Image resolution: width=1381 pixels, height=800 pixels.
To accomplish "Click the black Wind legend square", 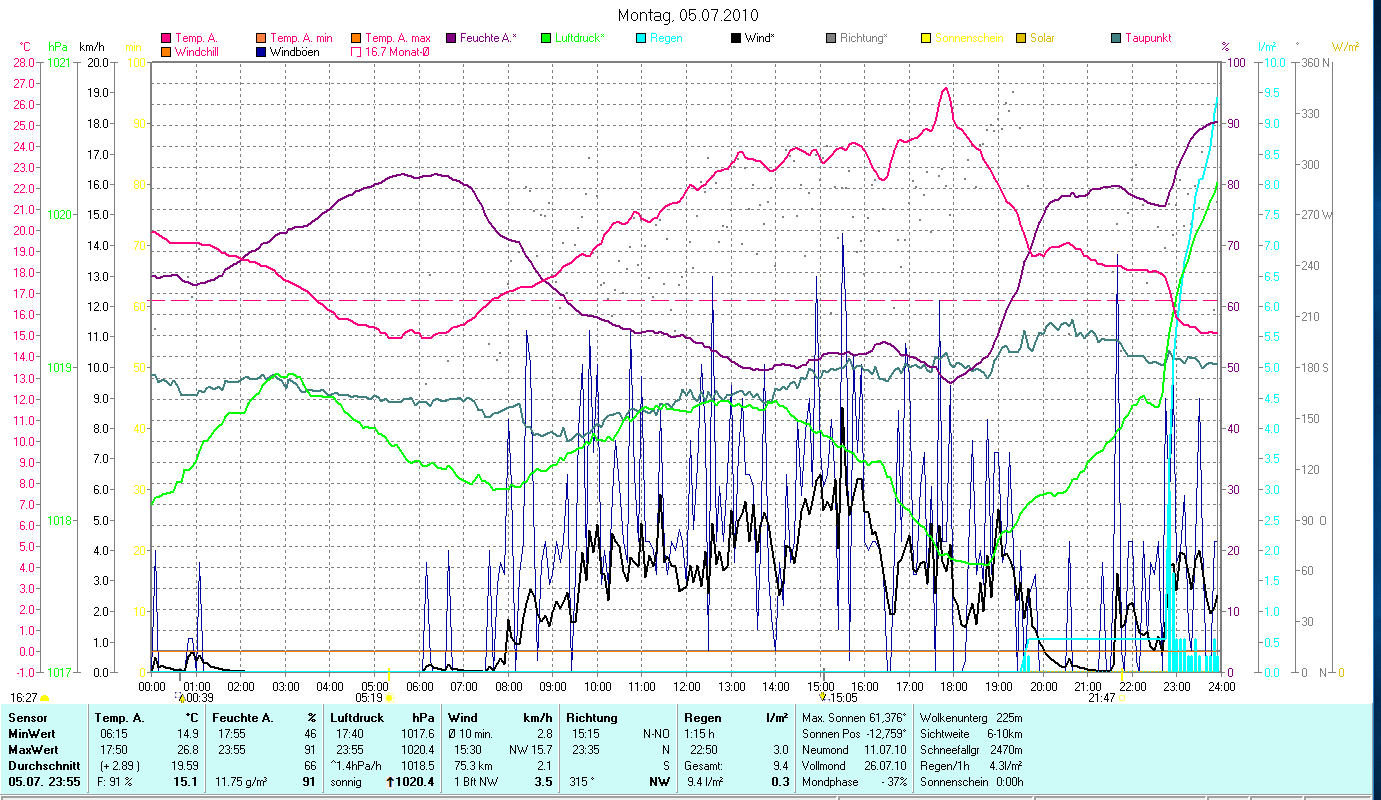I will [x=736, y=38].
